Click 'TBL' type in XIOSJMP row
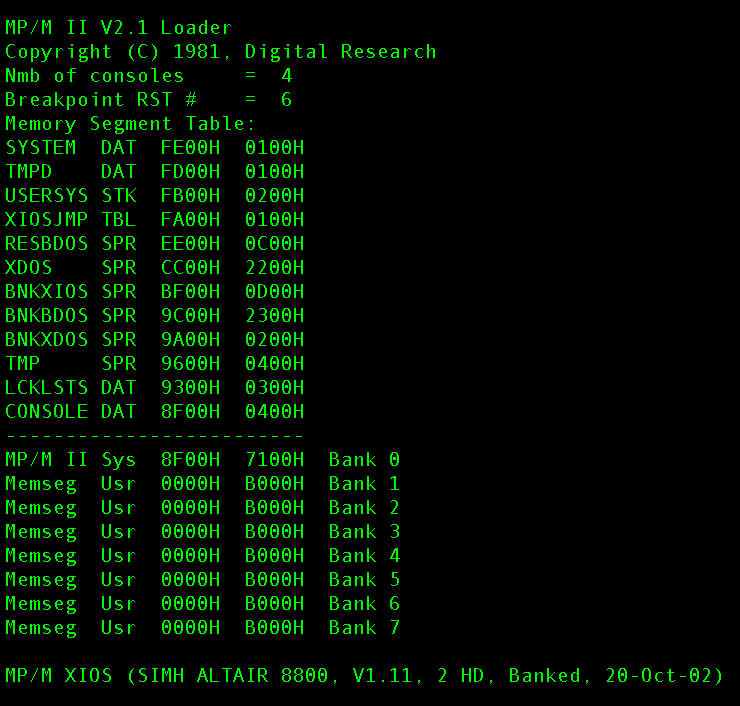This screenshot has width=740, height=706. click(x=119, y=220)
